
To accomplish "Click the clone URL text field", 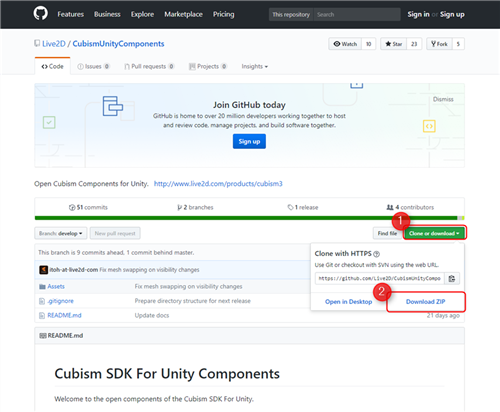I will [x=379, y=278].
